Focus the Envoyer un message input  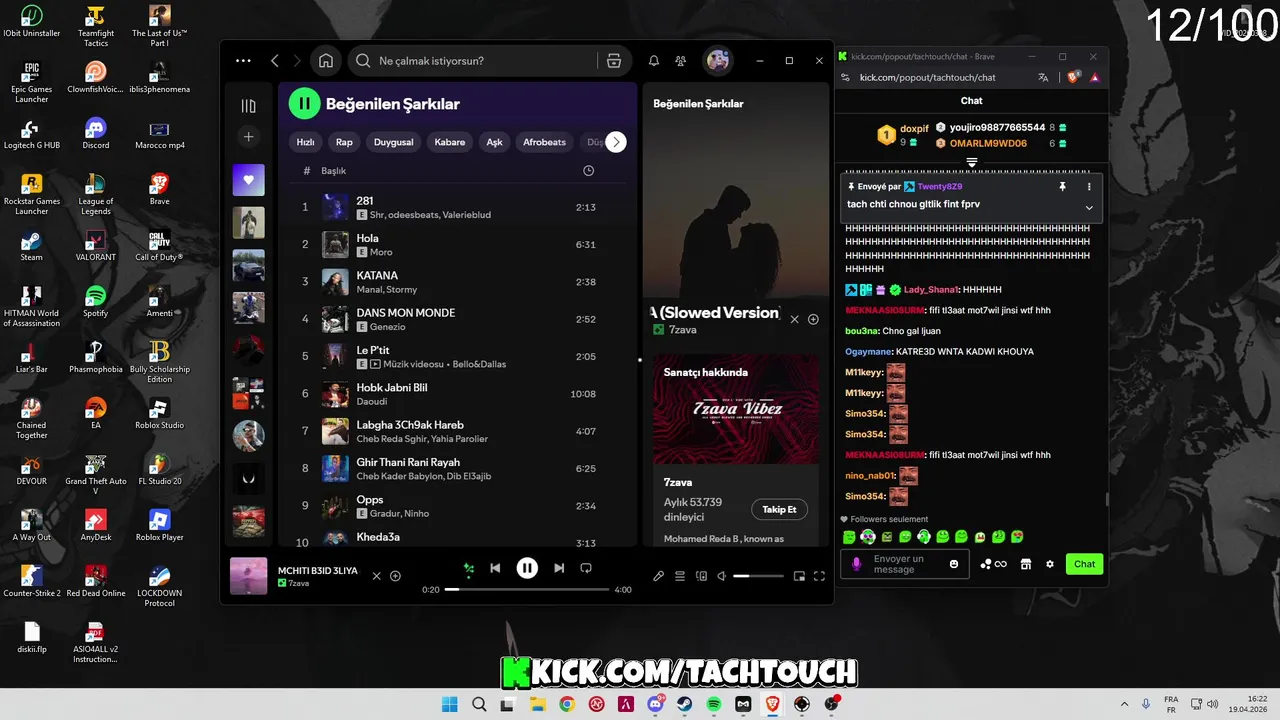[907, 564]
